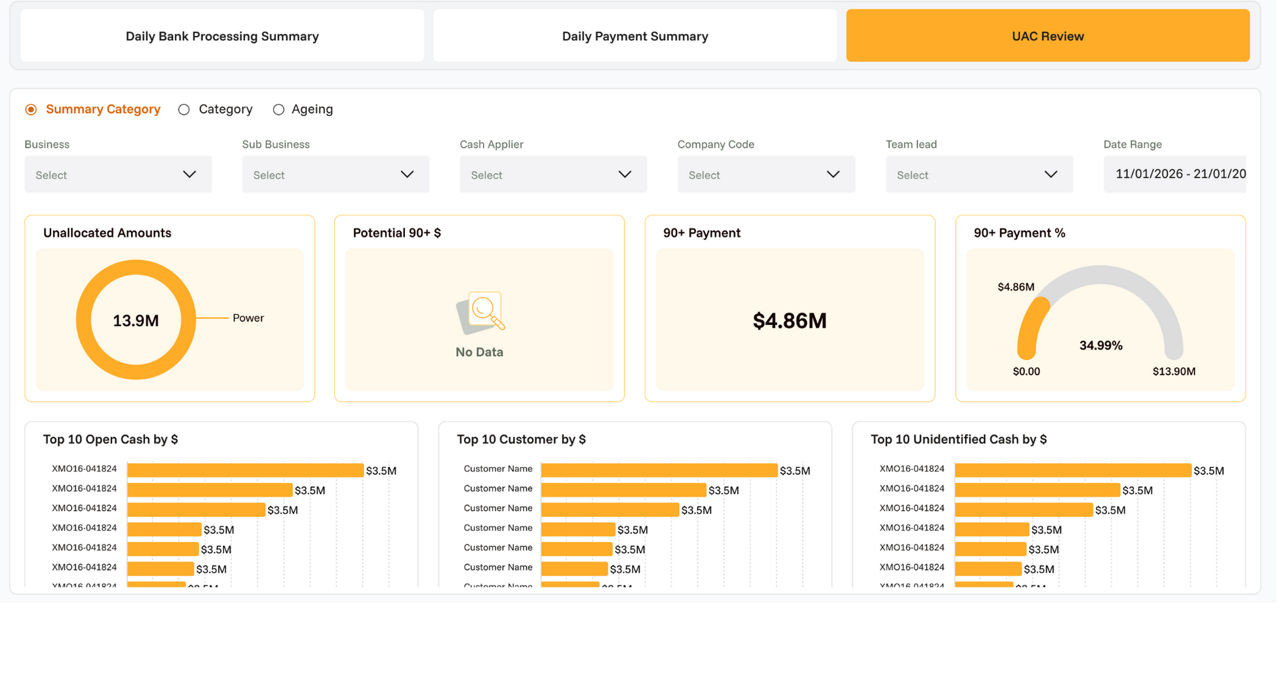Choose the Category radio option

[184, 109]
